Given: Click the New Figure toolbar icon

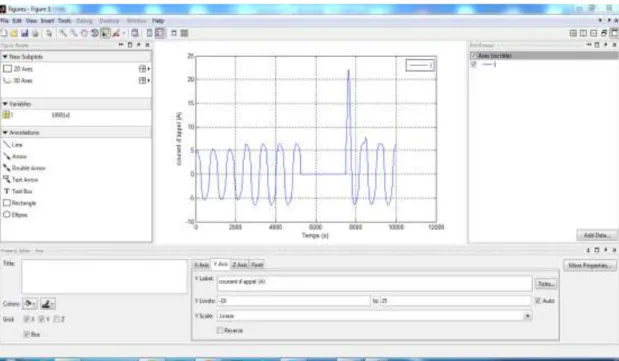Looking at the screenshot, I should [x=4, y=34].
